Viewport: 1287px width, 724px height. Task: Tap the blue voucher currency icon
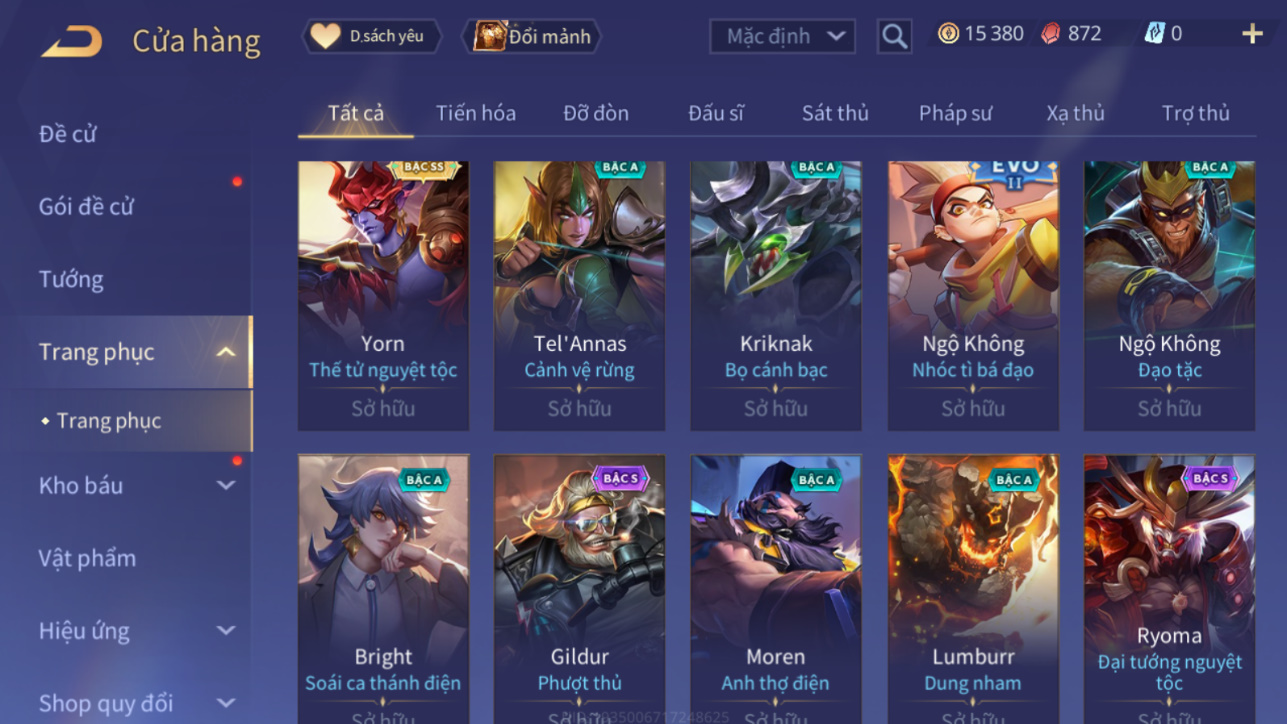(1154, 34)
